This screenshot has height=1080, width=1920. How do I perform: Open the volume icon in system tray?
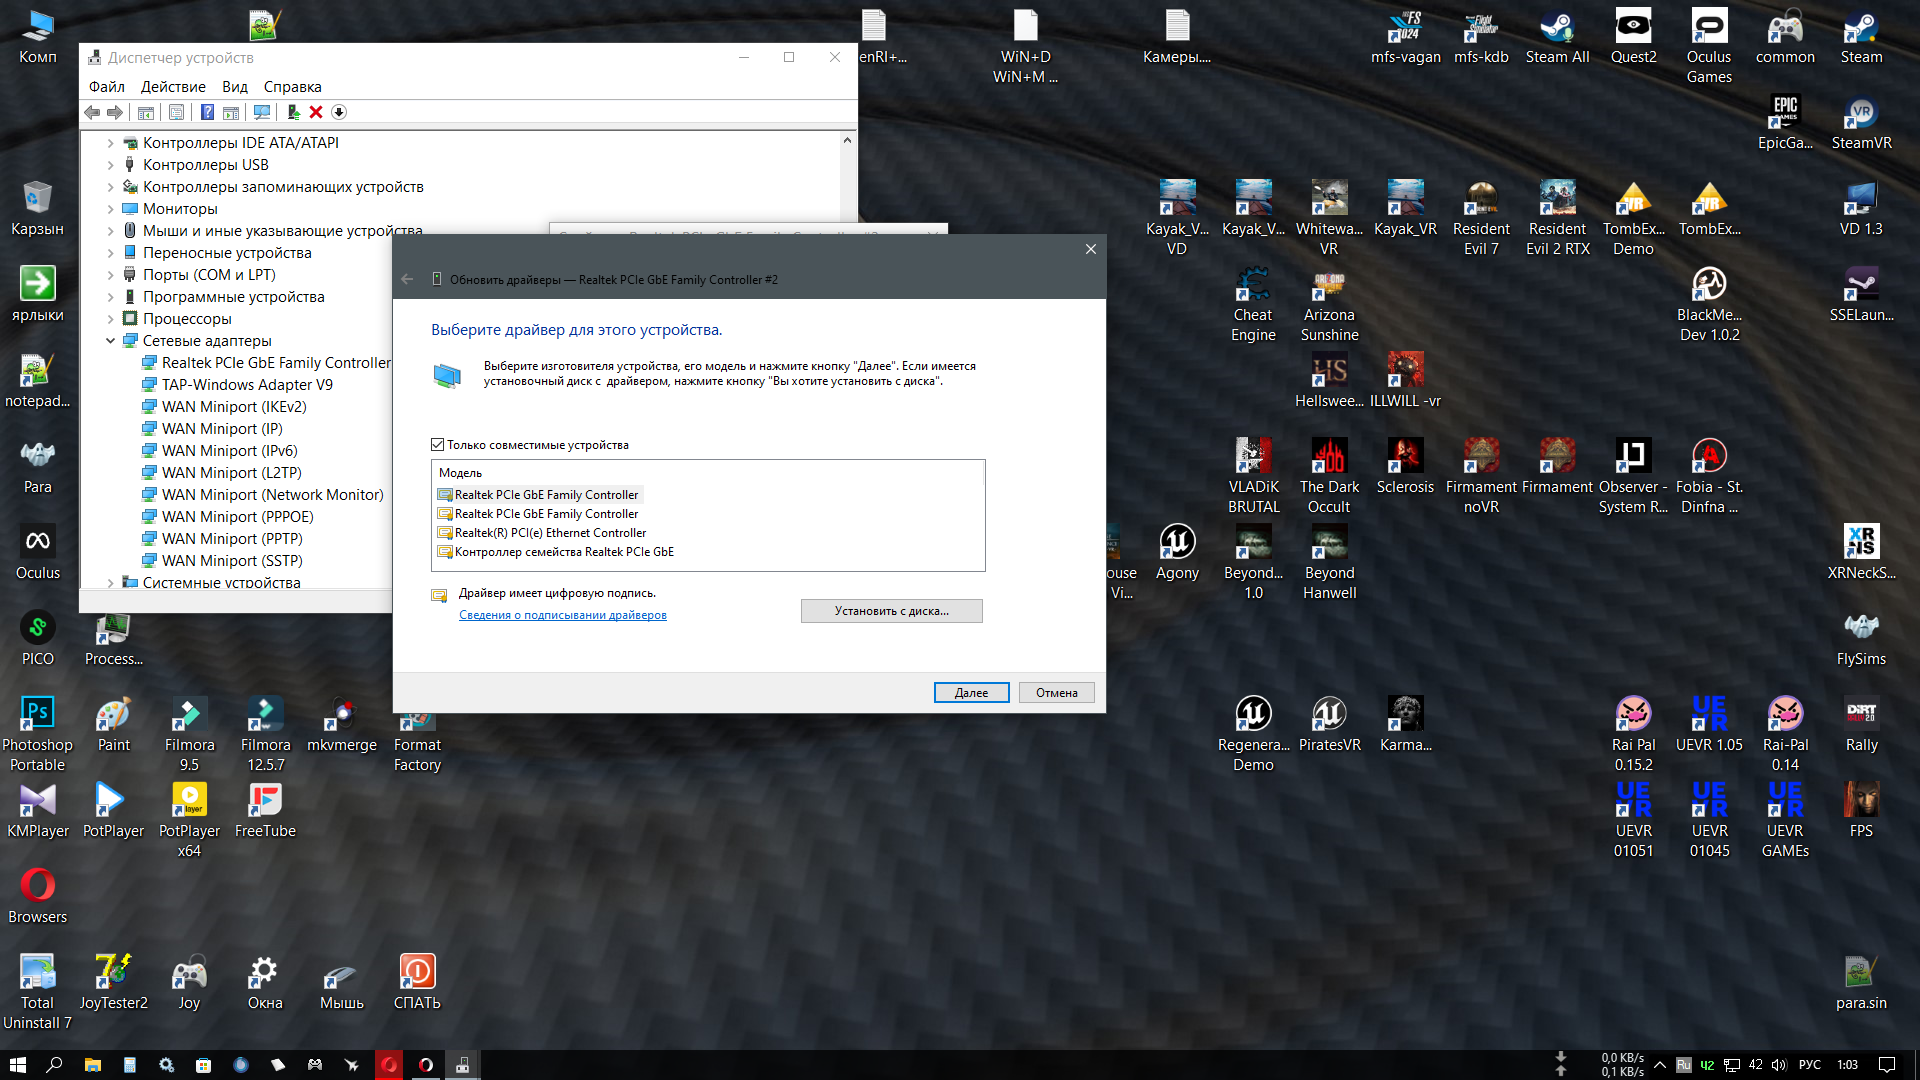(x=1779, y=1065)
